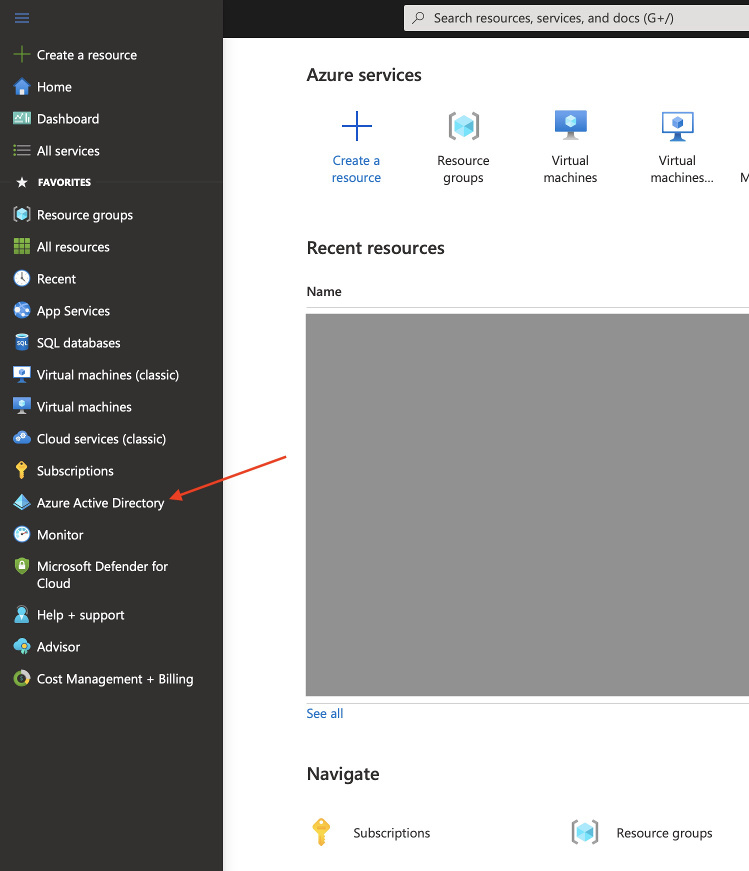Image resolution: width=749 pixels, height=871 pixels.
Task: Click the Dashboard chart icon in sidebar
Action: tap(22, 118)
